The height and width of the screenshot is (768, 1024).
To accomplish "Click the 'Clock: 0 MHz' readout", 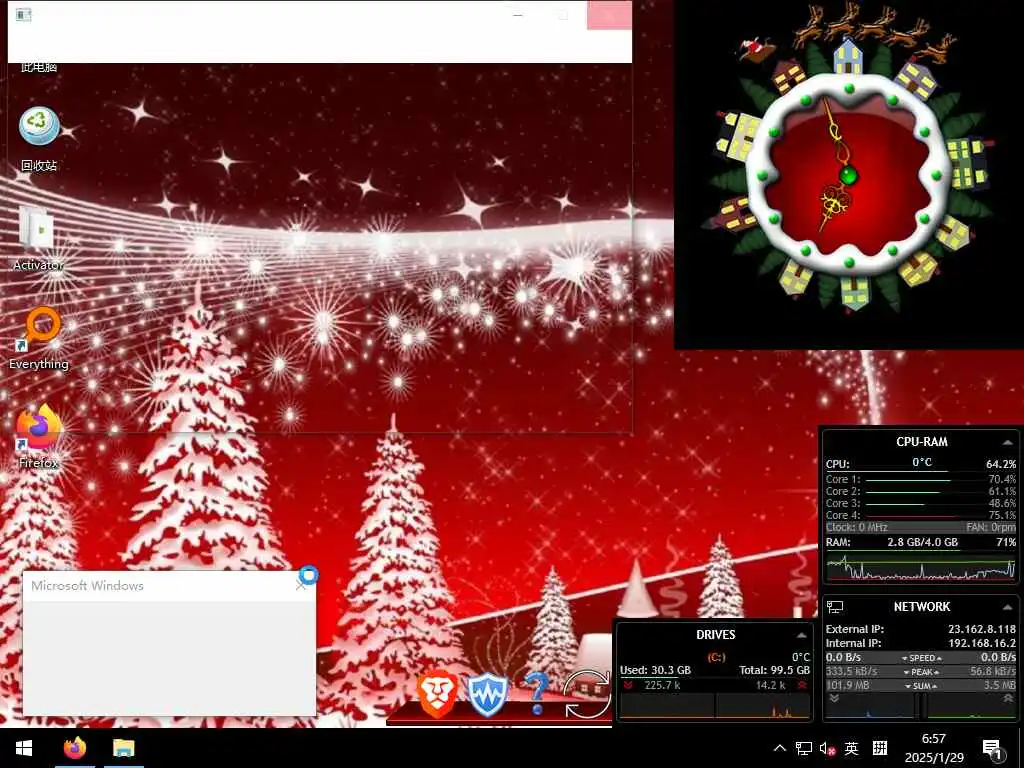I will 856,527.
